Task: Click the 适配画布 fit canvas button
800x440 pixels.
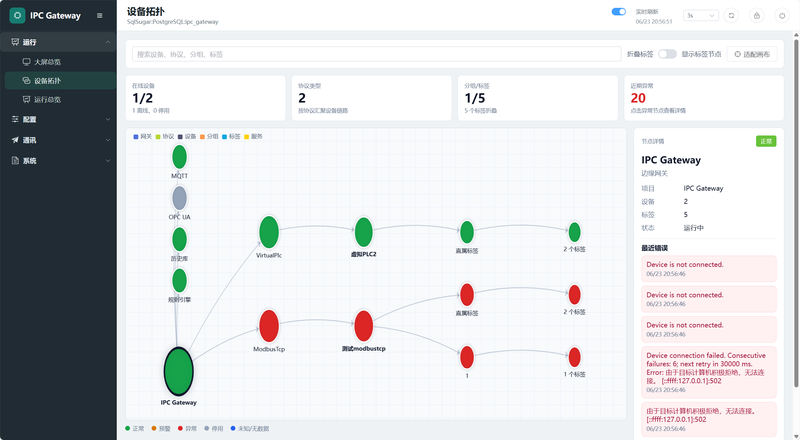Action: click(752, 54)
